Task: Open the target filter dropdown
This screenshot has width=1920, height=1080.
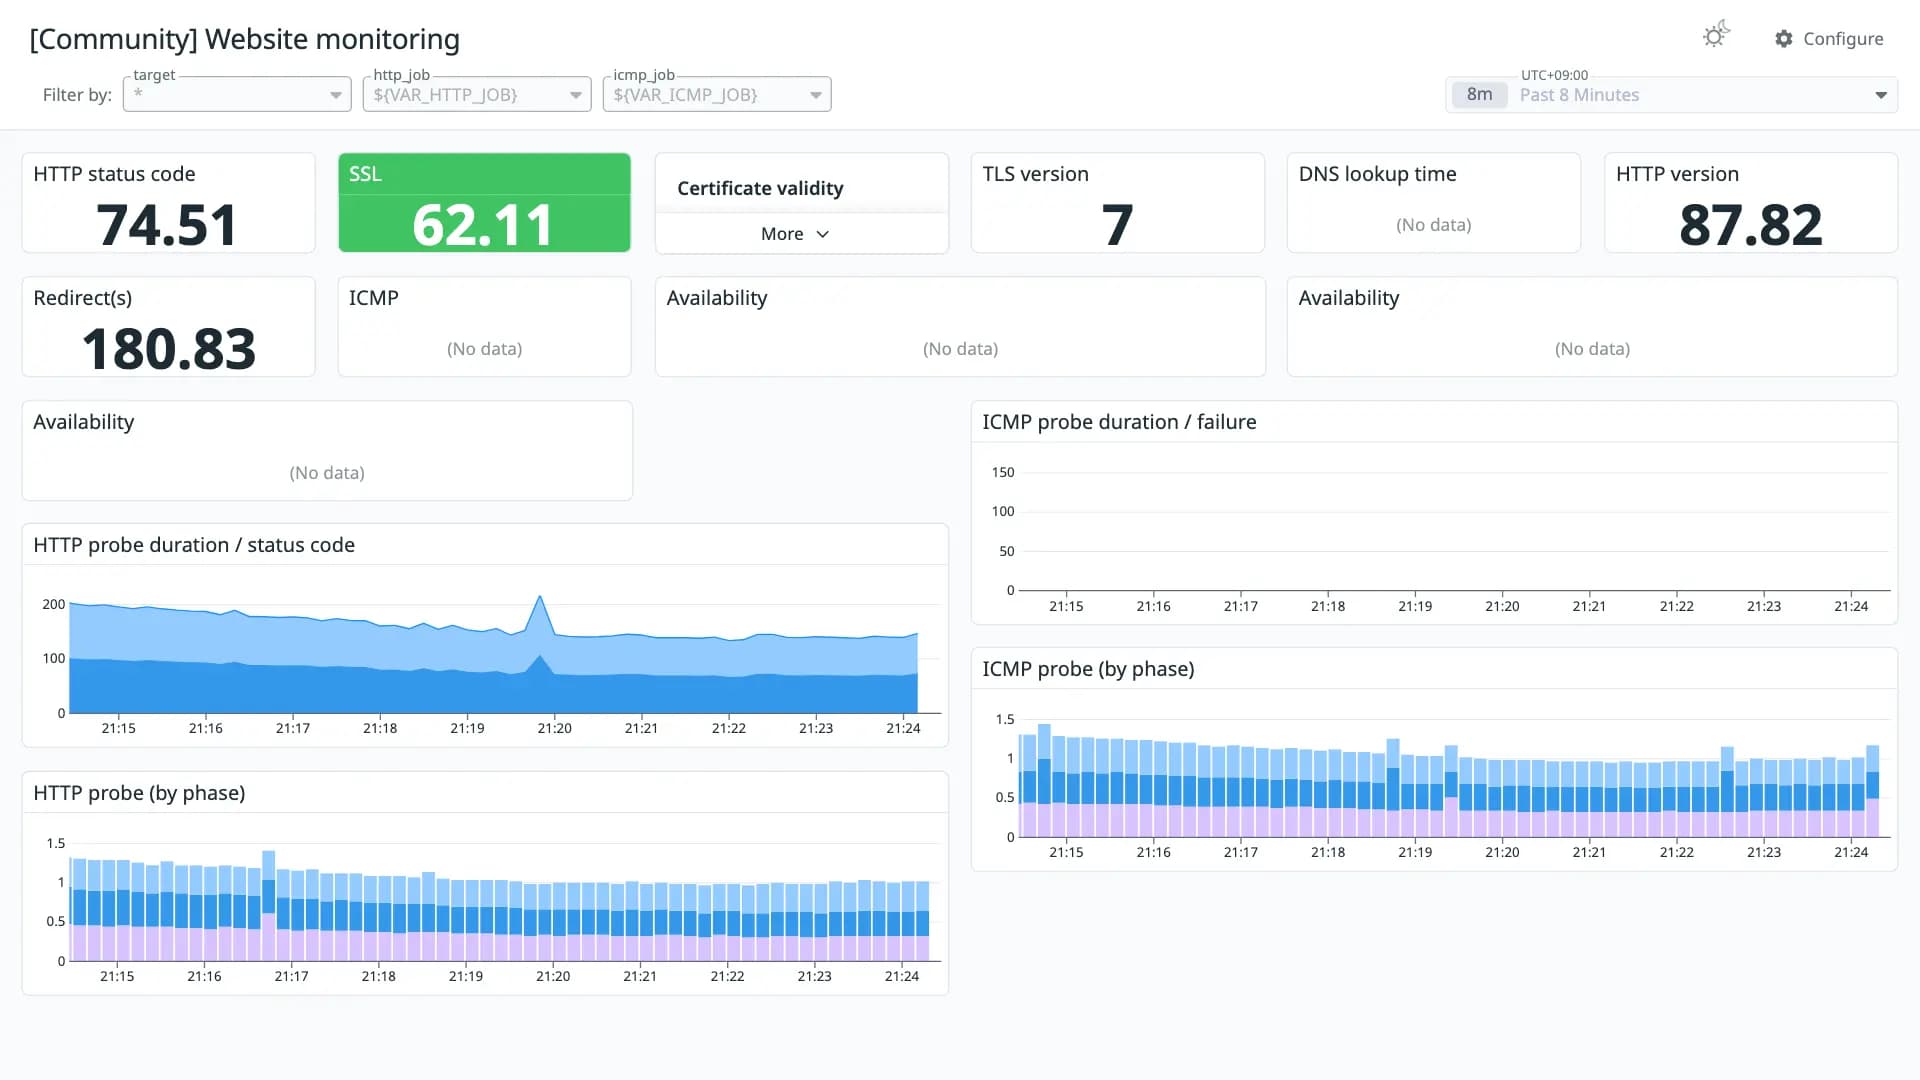Action: [237, 94]
